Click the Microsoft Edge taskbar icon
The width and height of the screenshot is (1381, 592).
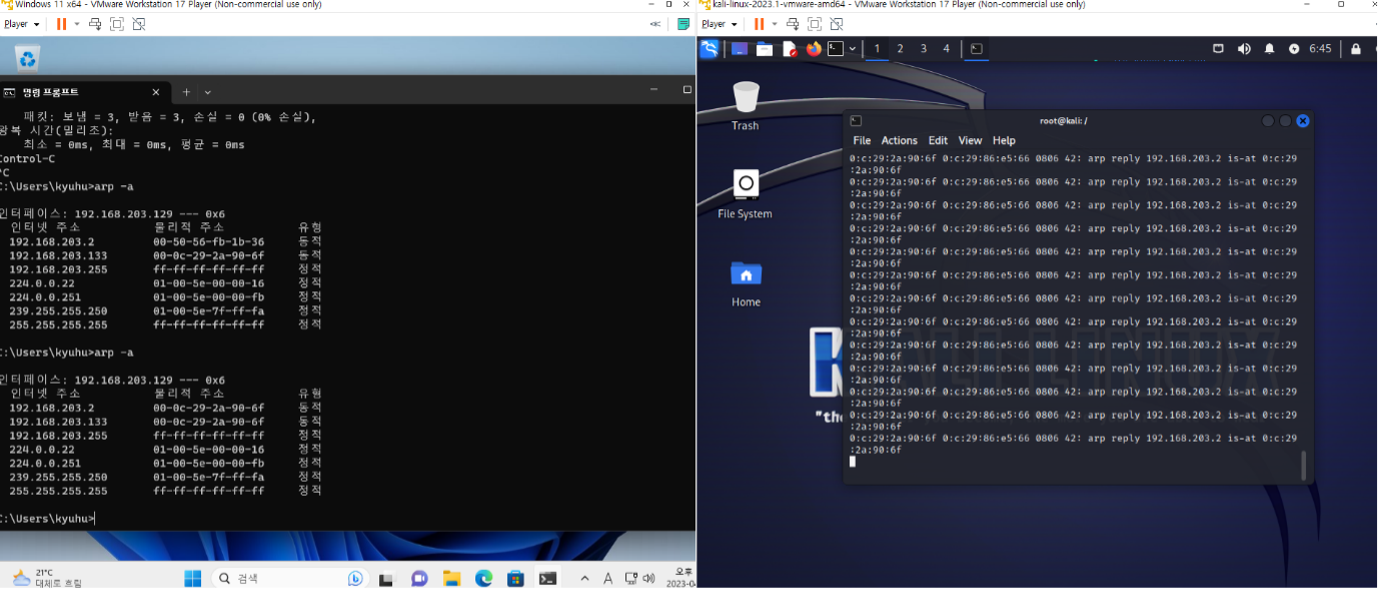click(x=483, y=578)
